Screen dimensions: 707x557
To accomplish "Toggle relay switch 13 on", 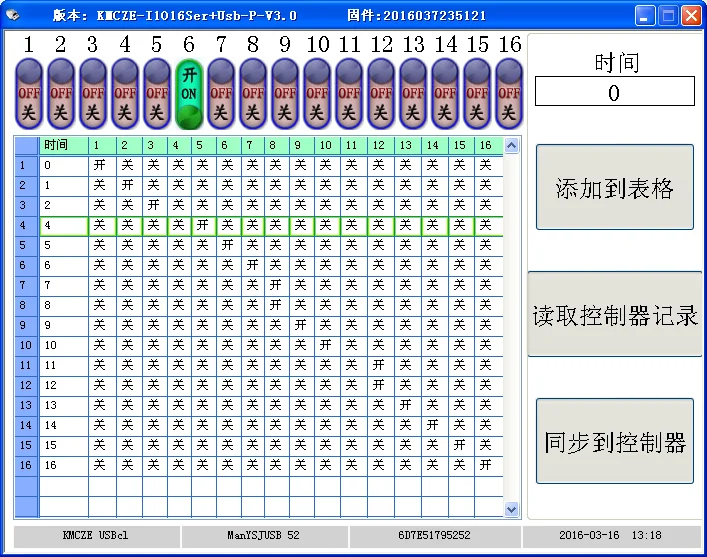I will point(413,94).
